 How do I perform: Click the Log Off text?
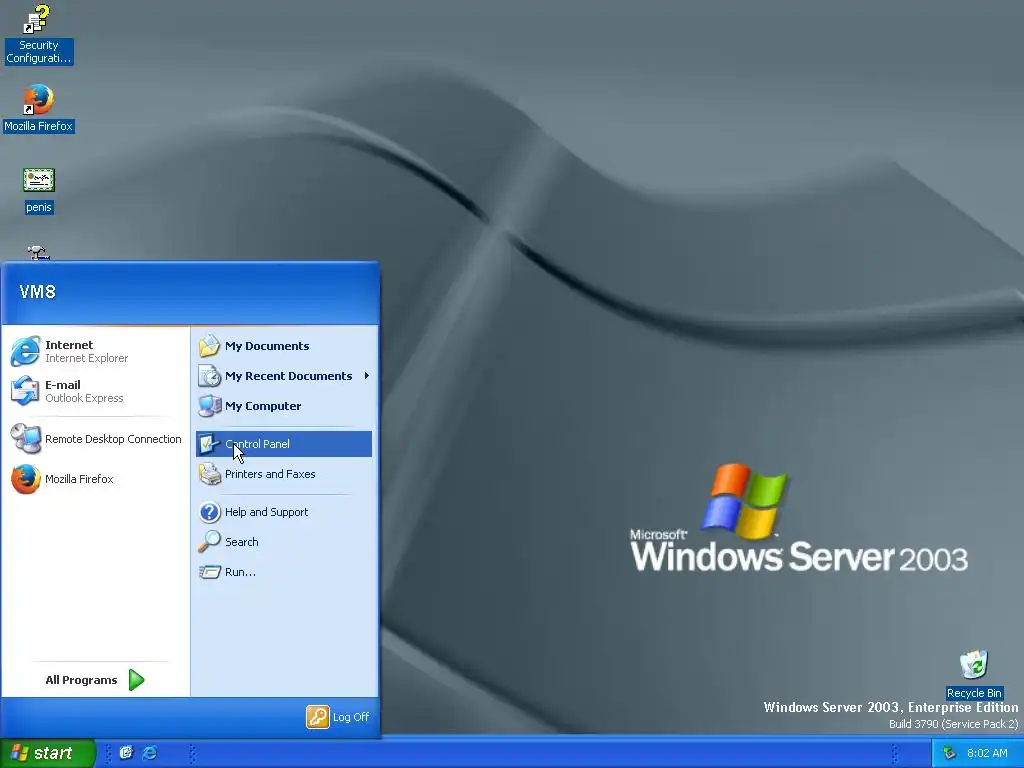[351, 717]
